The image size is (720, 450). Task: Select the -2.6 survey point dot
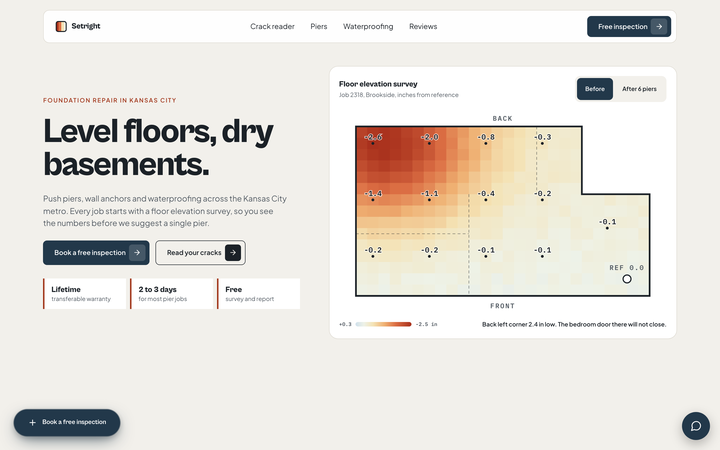click(x=373, y=143)
